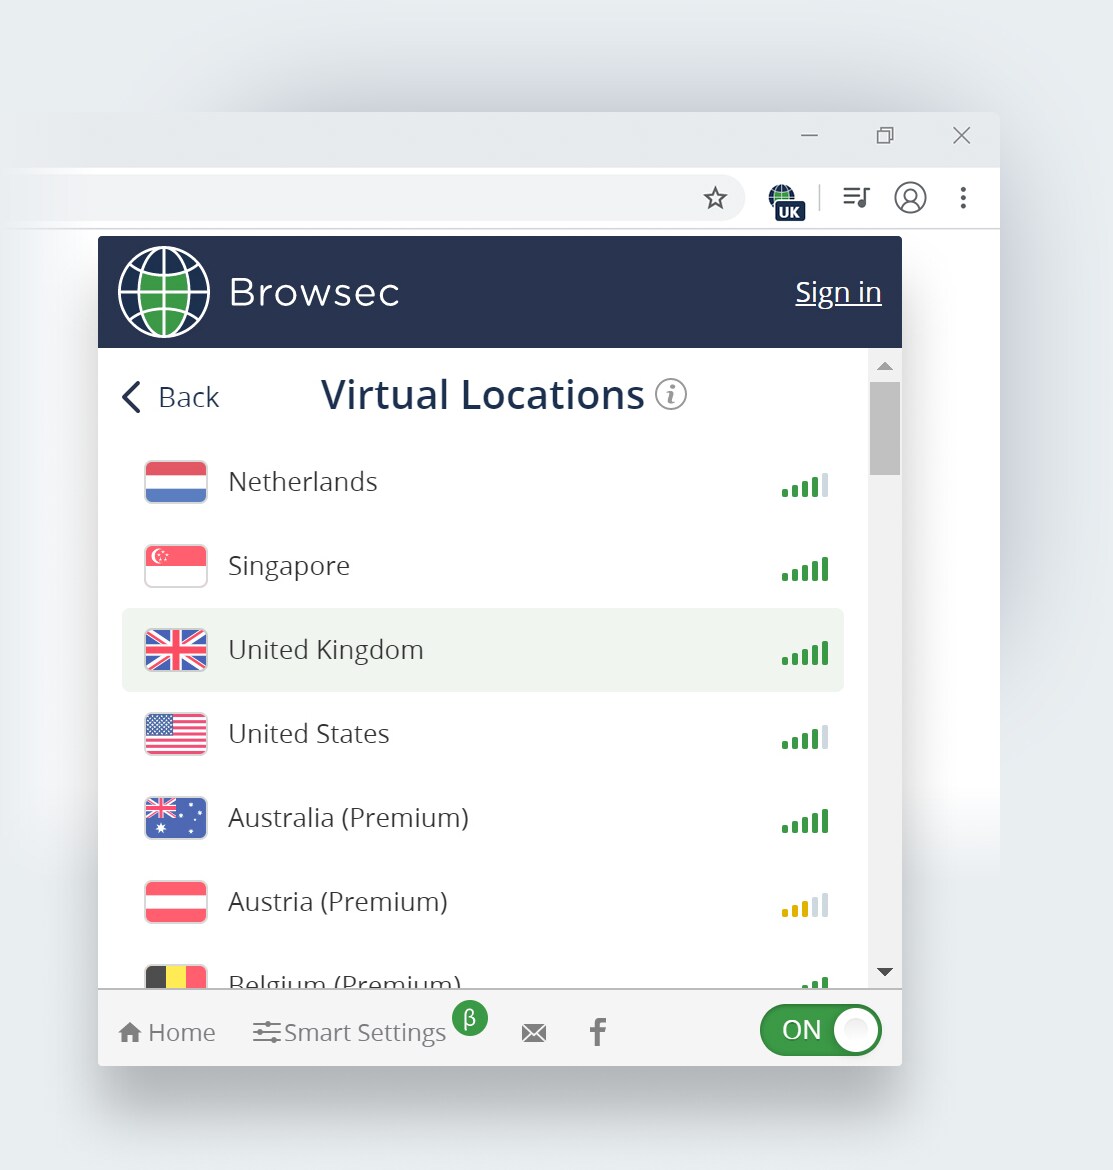The image size is (1113, 1170).
Task: Click the Back chevron to go back
Action: pos(131,396)
